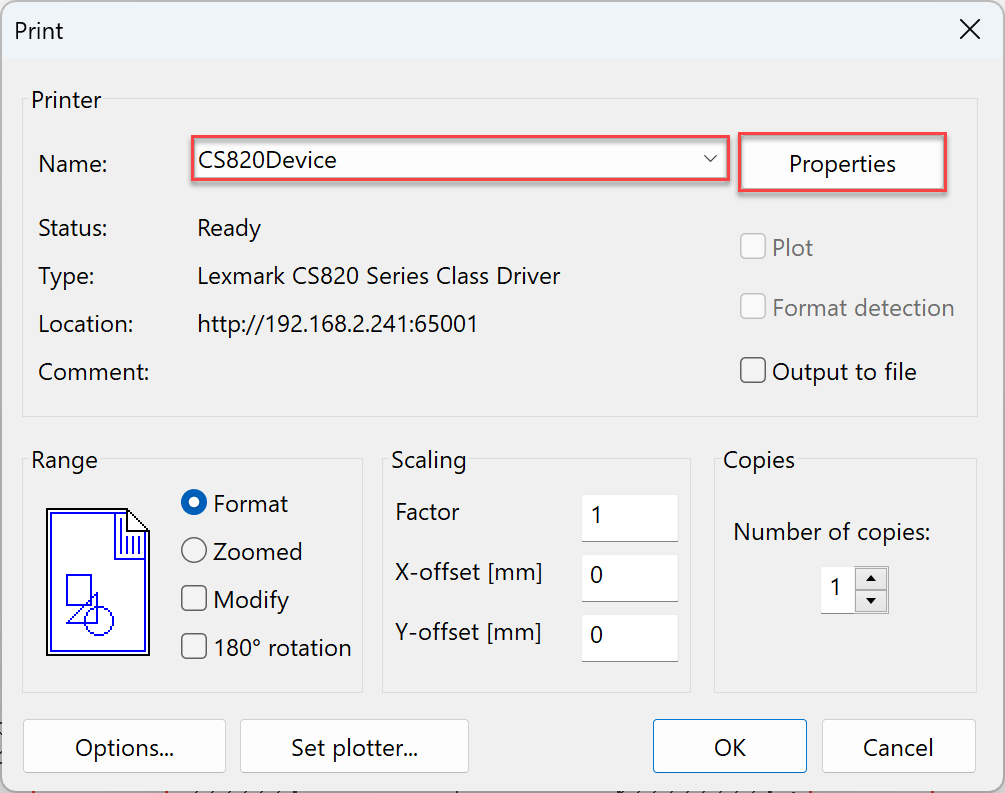
Task: Enable the Modify checkbox
Action: (x=194, y=599)
